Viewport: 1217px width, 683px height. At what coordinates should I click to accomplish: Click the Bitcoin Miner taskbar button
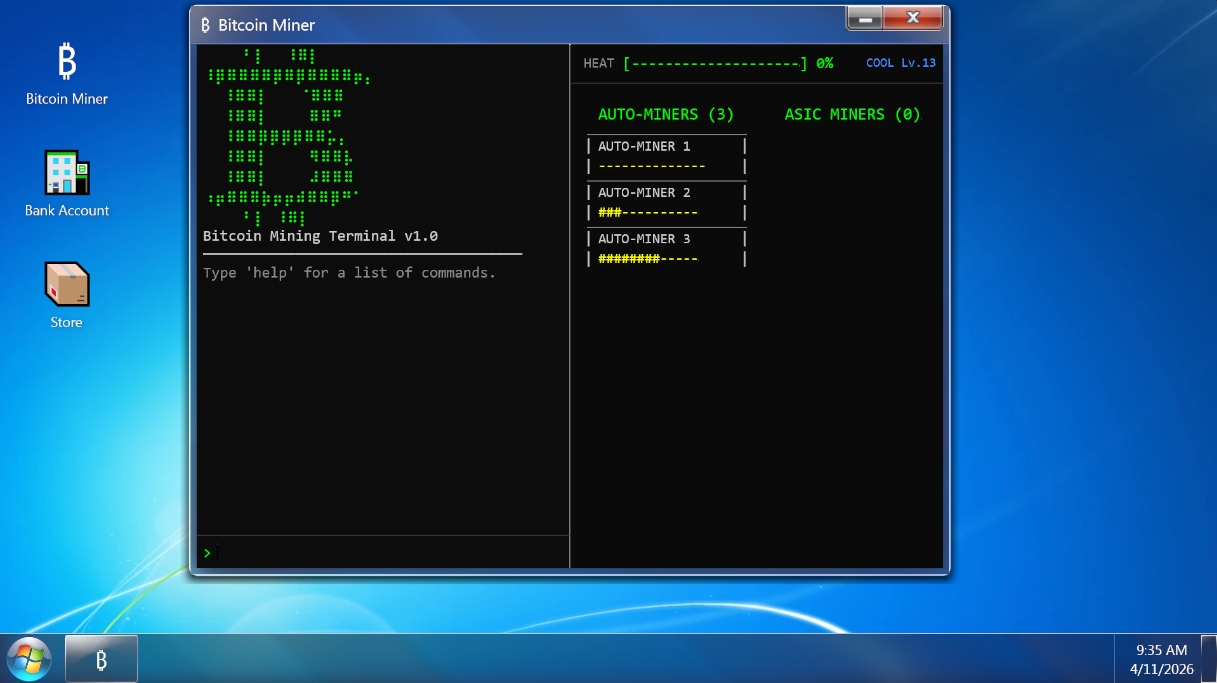pyautogui.click(x=101, y=659)
